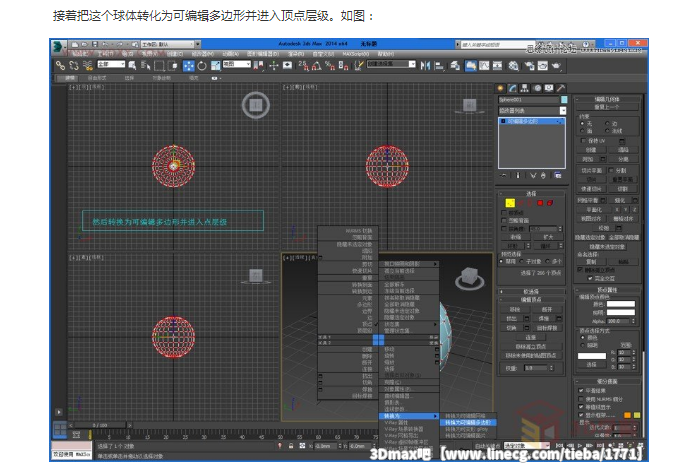Select the Select and Scale tool
Viewport: 682px width, 473px height.
pyautogui.click(x=216, y=66)
